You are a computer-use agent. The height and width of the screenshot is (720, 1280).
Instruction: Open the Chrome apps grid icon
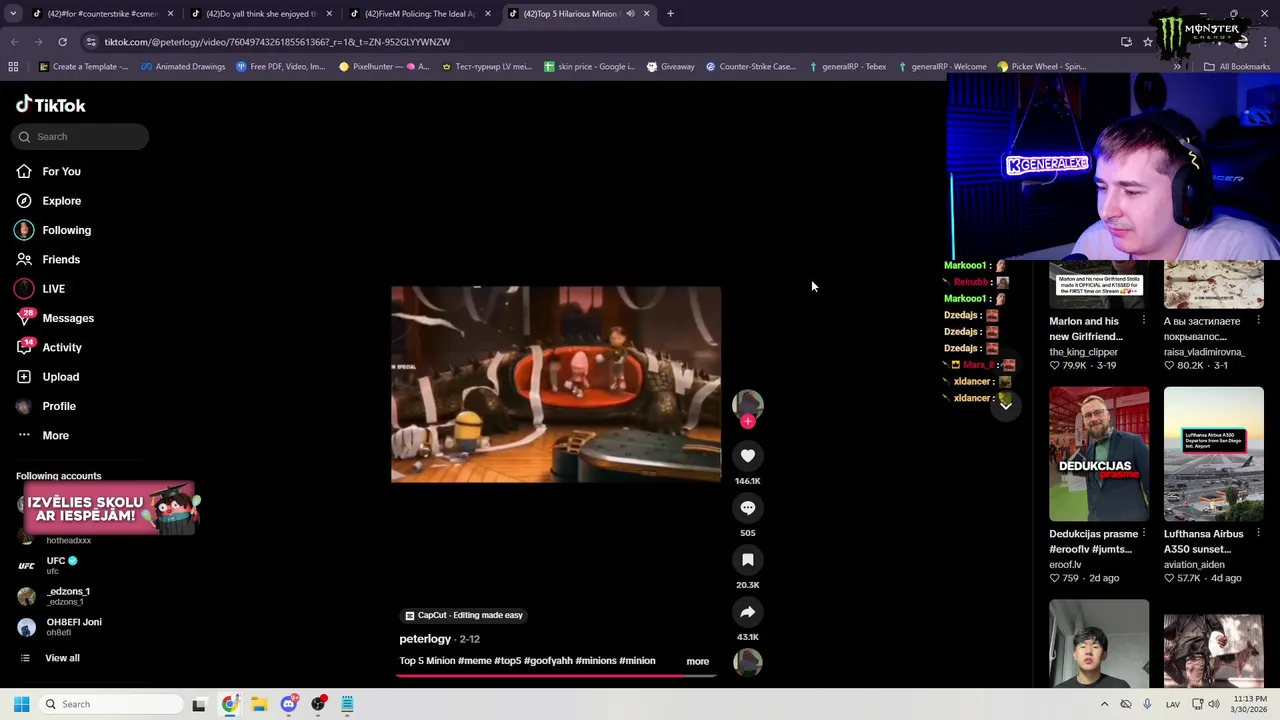[13, 67]
